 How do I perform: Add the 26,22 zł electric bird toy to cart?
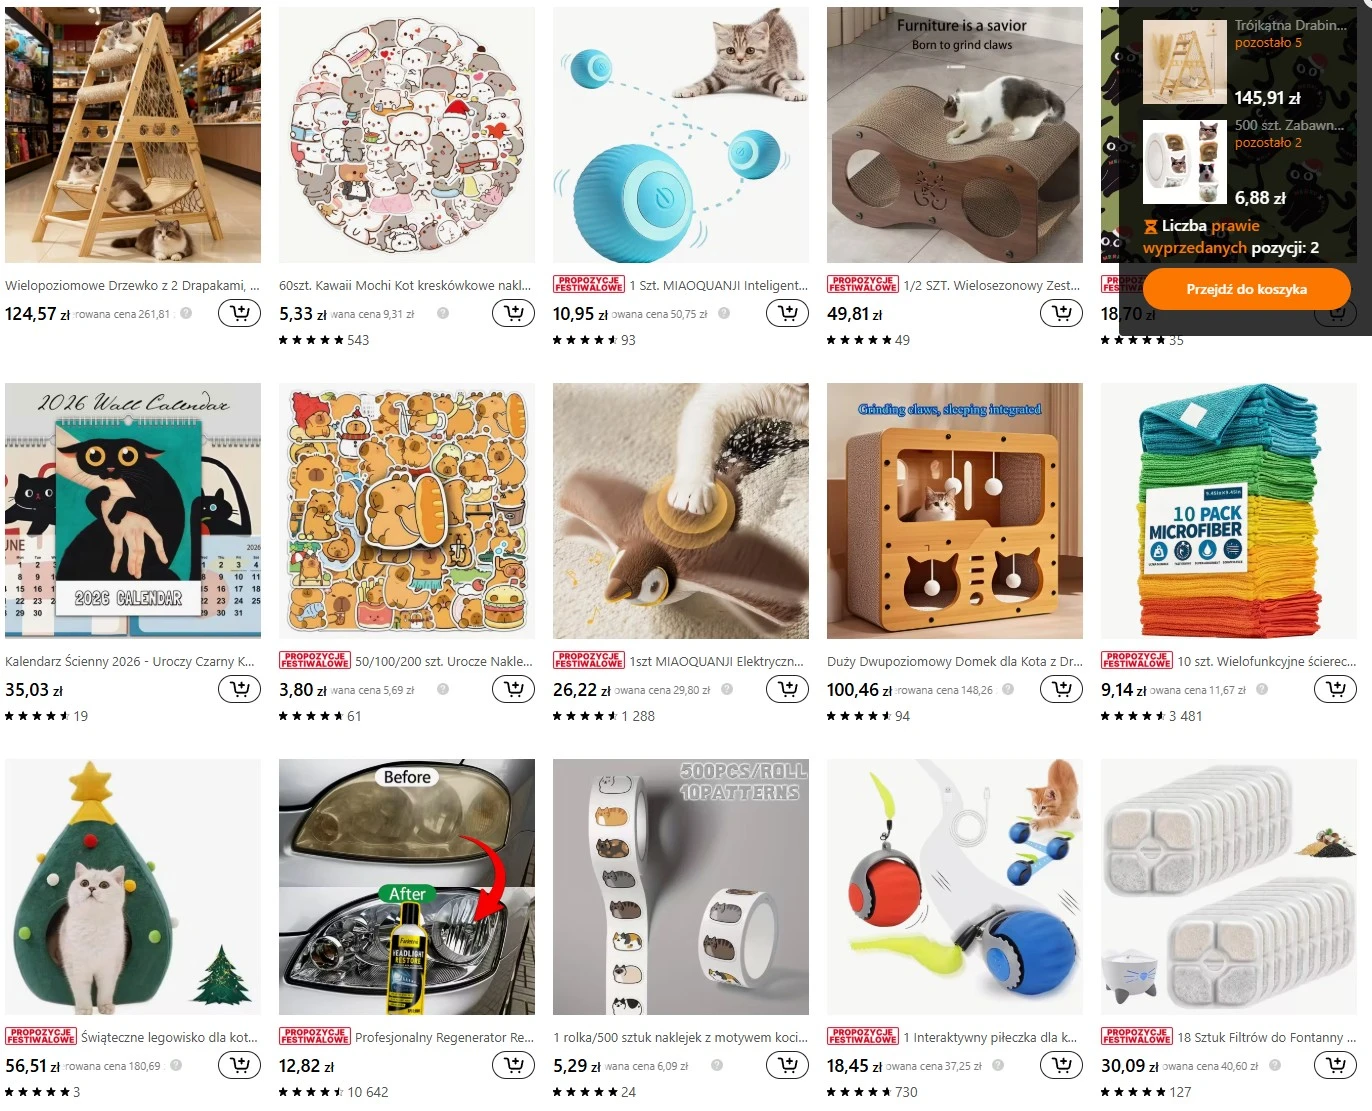point(787,689)
